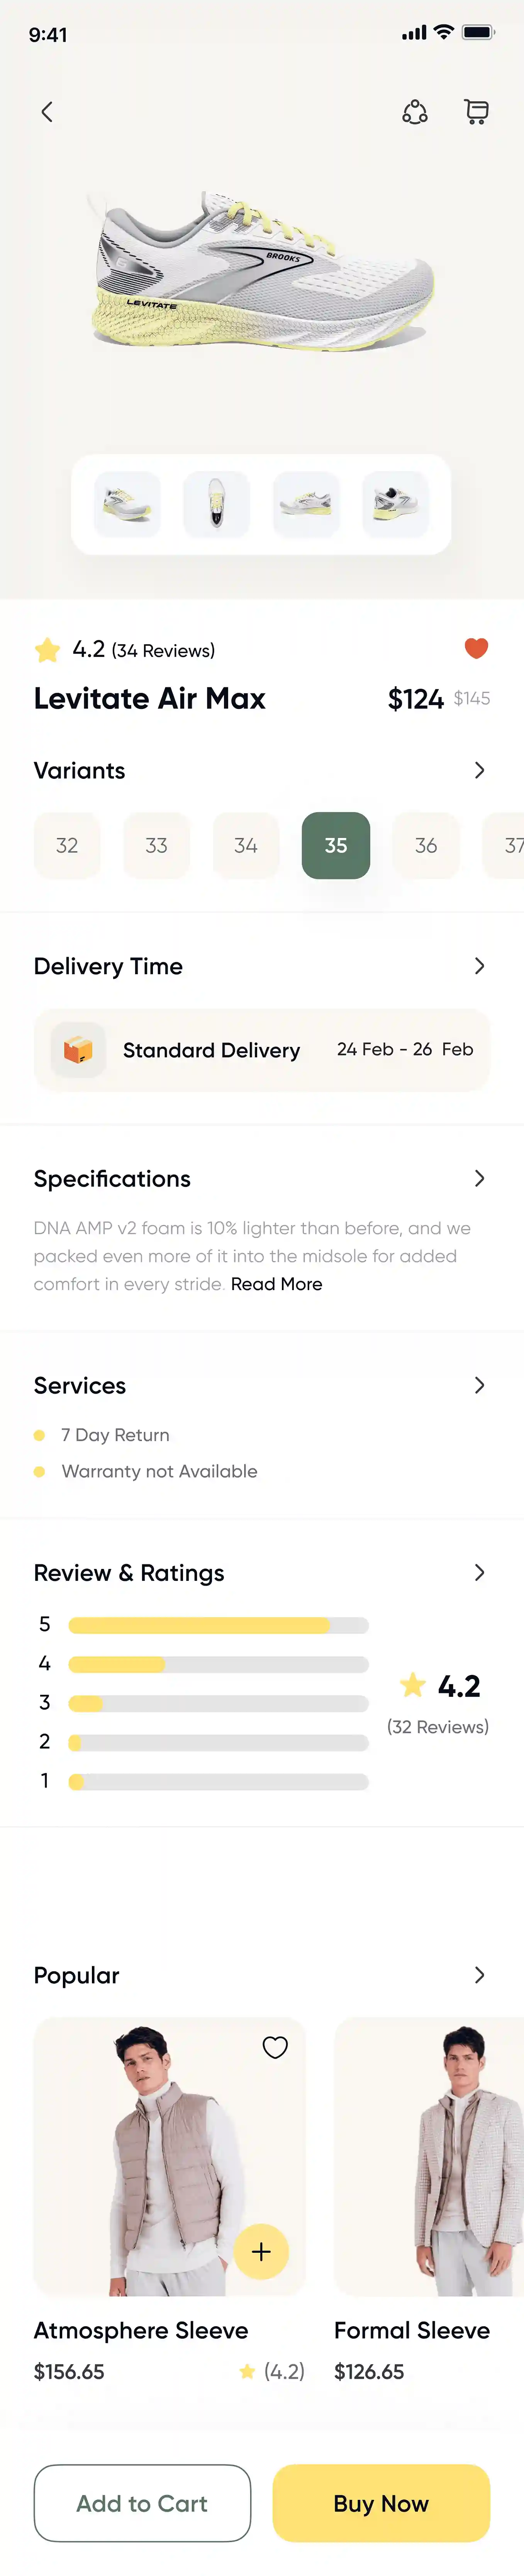Open the shopping cart icon
The image size is (524, 2576).
[477, 112]
